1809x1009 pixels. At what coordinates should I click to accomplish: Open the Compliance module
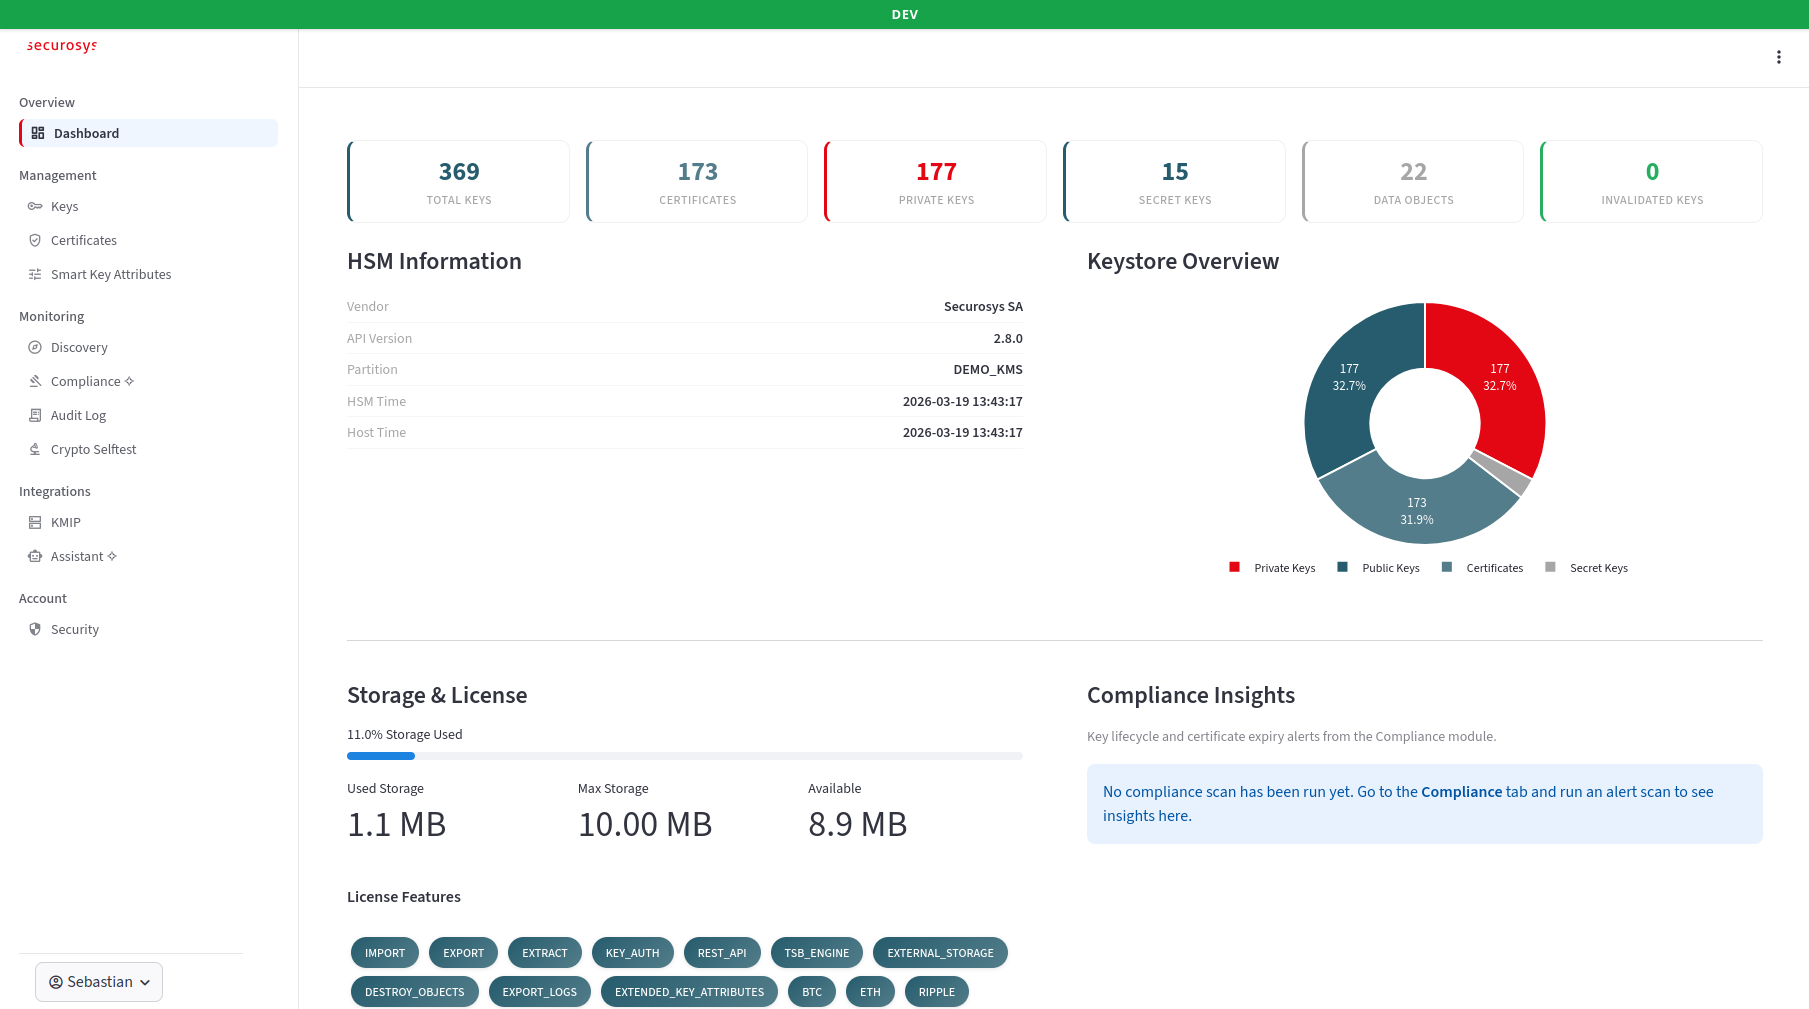tap(90, 381)
